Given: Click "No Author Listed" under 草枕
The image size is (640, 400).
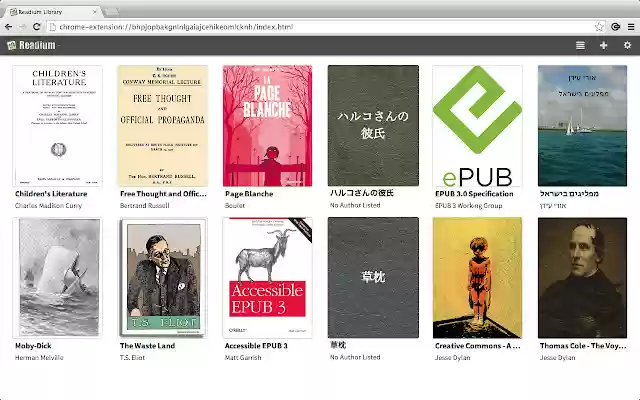Looking at the screenshot, I should point(355,357).
